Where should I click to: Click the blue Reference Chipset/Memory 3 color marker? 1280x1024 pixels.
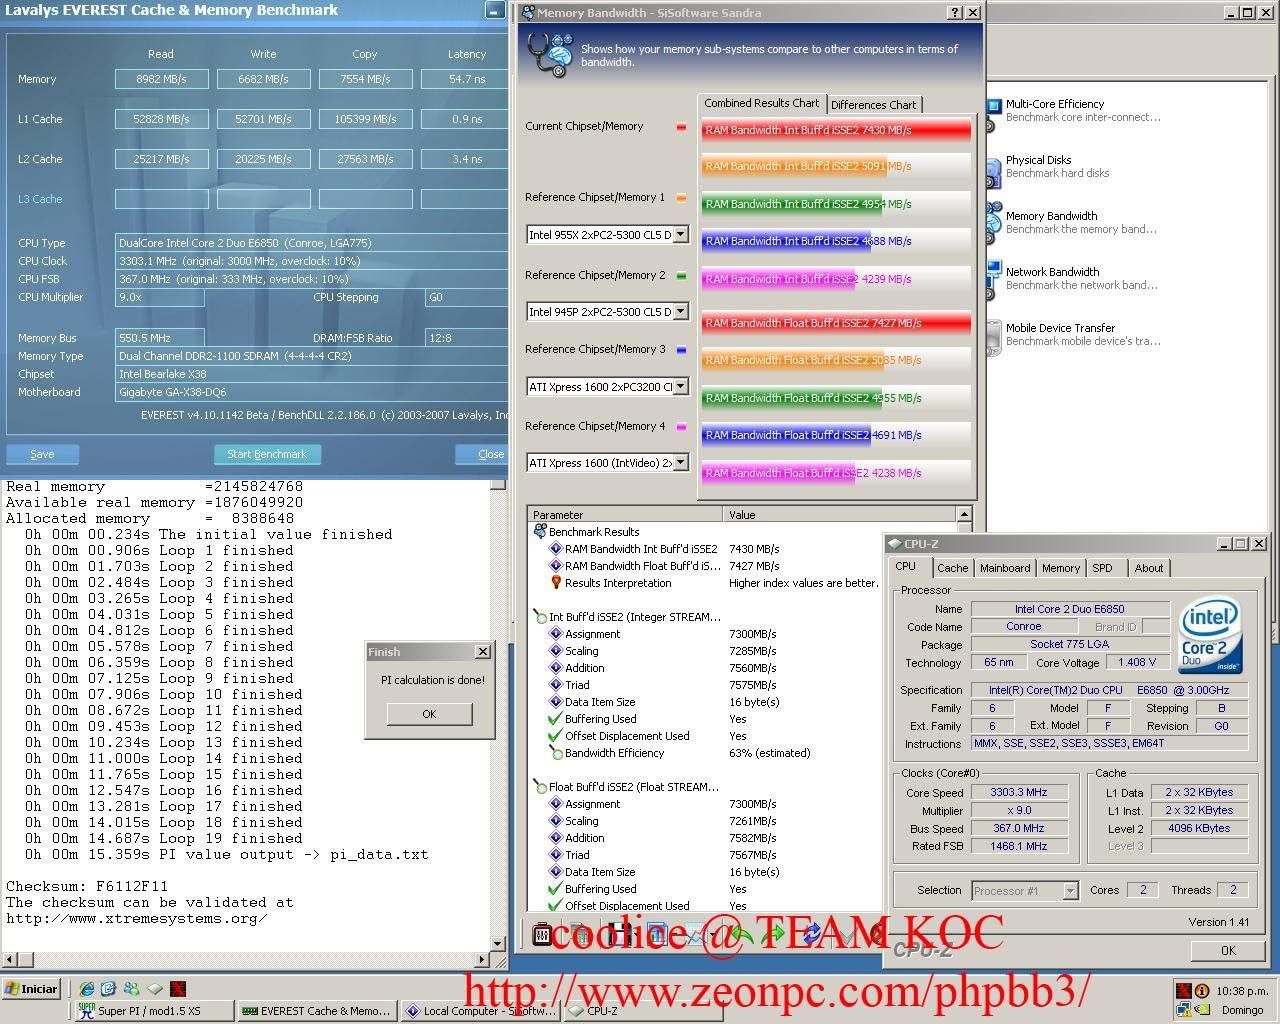click(x=681, y=350)
